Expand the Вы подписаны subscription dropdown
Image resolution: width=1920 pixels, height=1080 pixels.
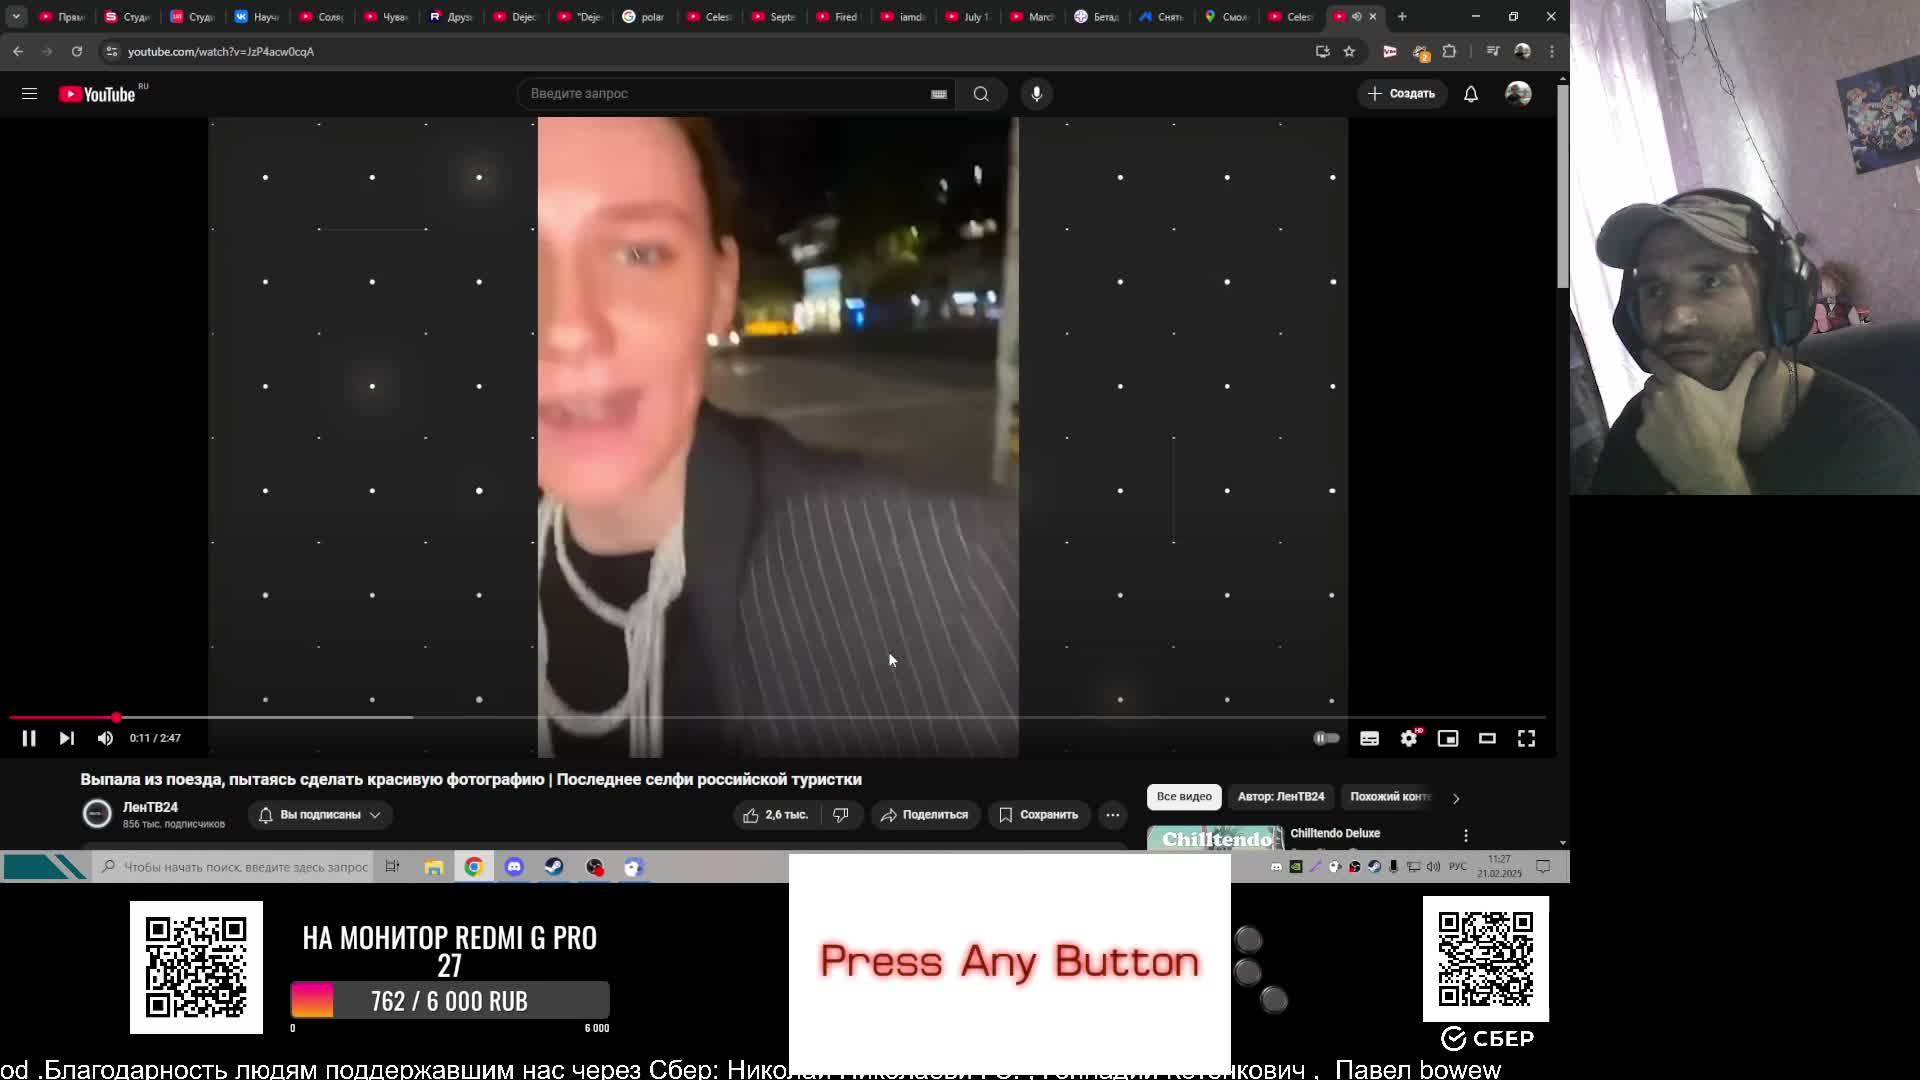[320, 815]
